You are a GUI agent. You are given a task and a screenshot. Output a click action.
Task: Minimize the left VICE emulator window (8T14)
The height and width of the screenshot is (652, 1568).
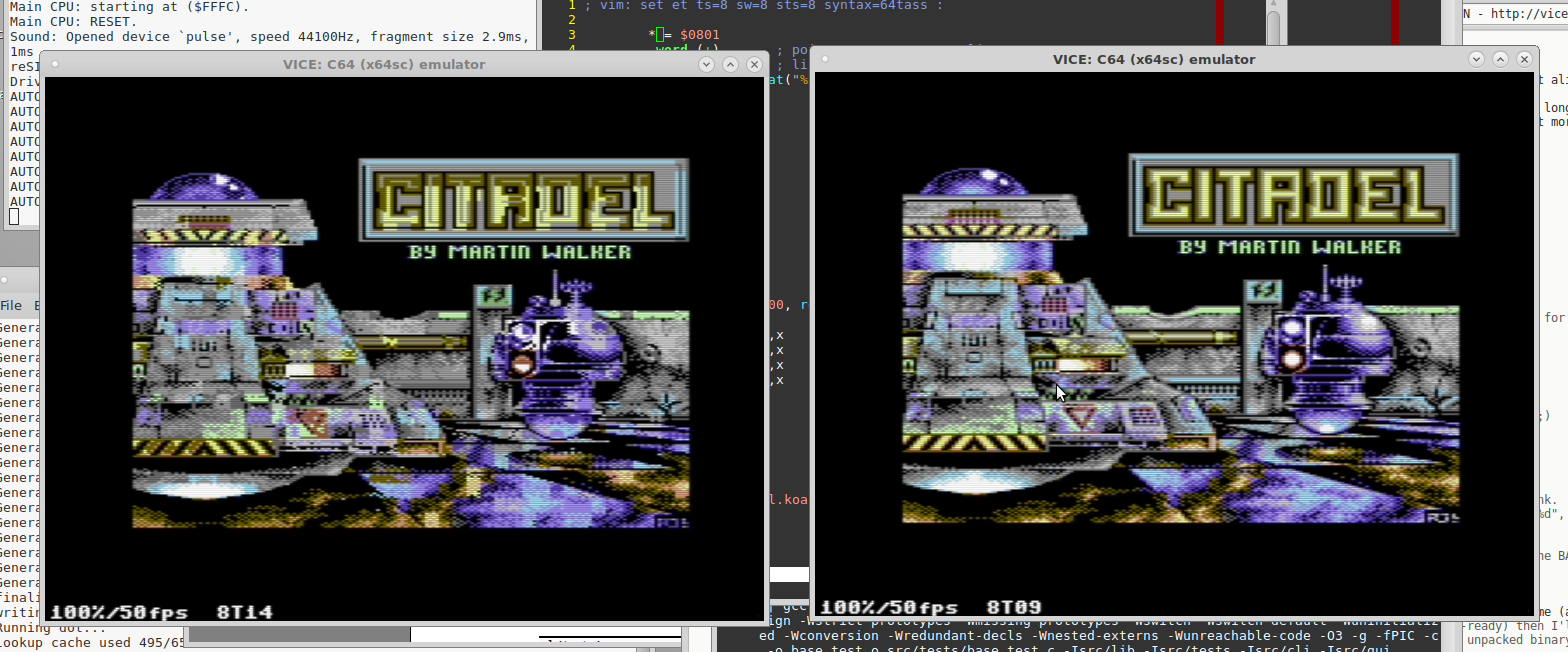coord(706,64)
